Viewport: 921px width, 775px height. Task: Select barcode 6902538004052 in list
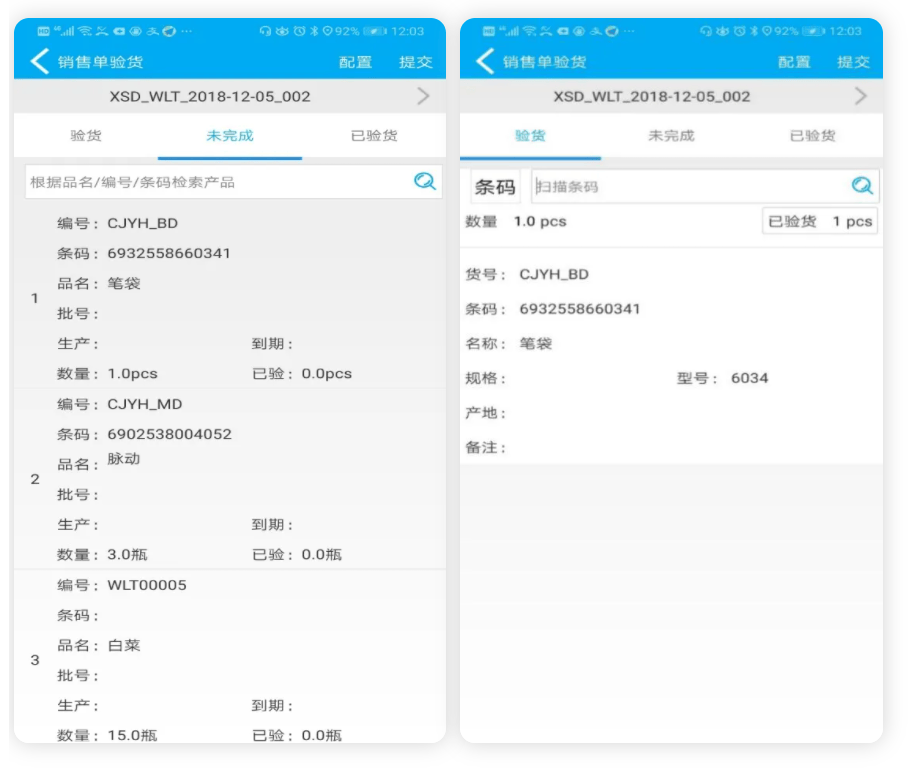169,434
